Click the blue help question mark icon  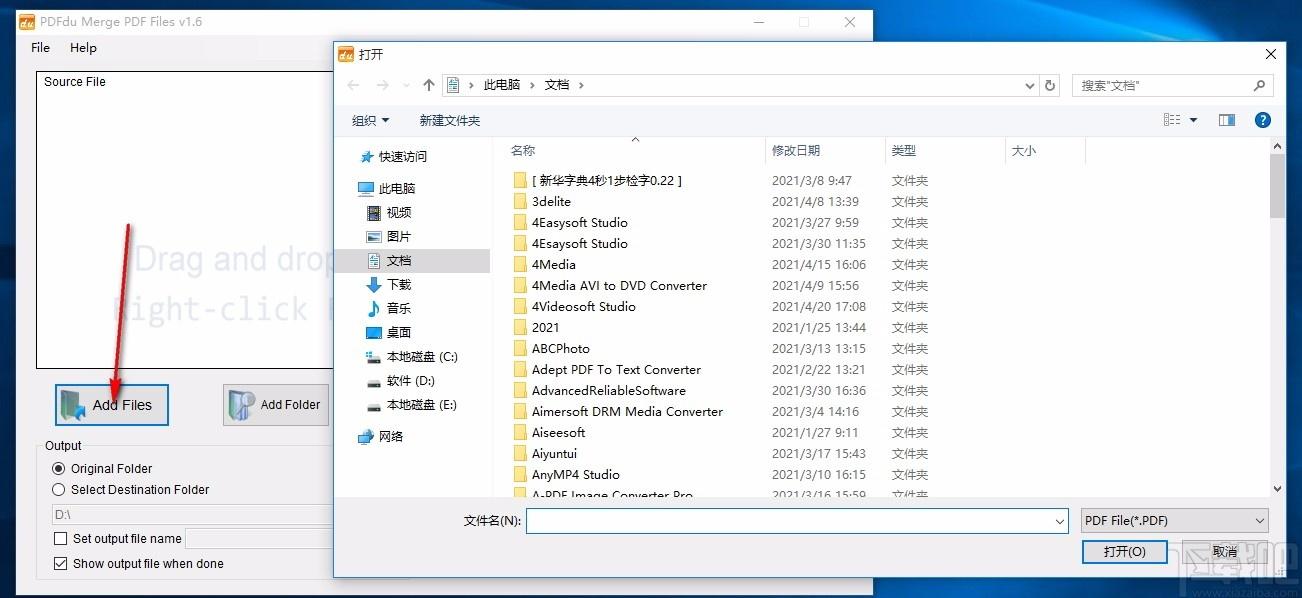point(1263,120)
